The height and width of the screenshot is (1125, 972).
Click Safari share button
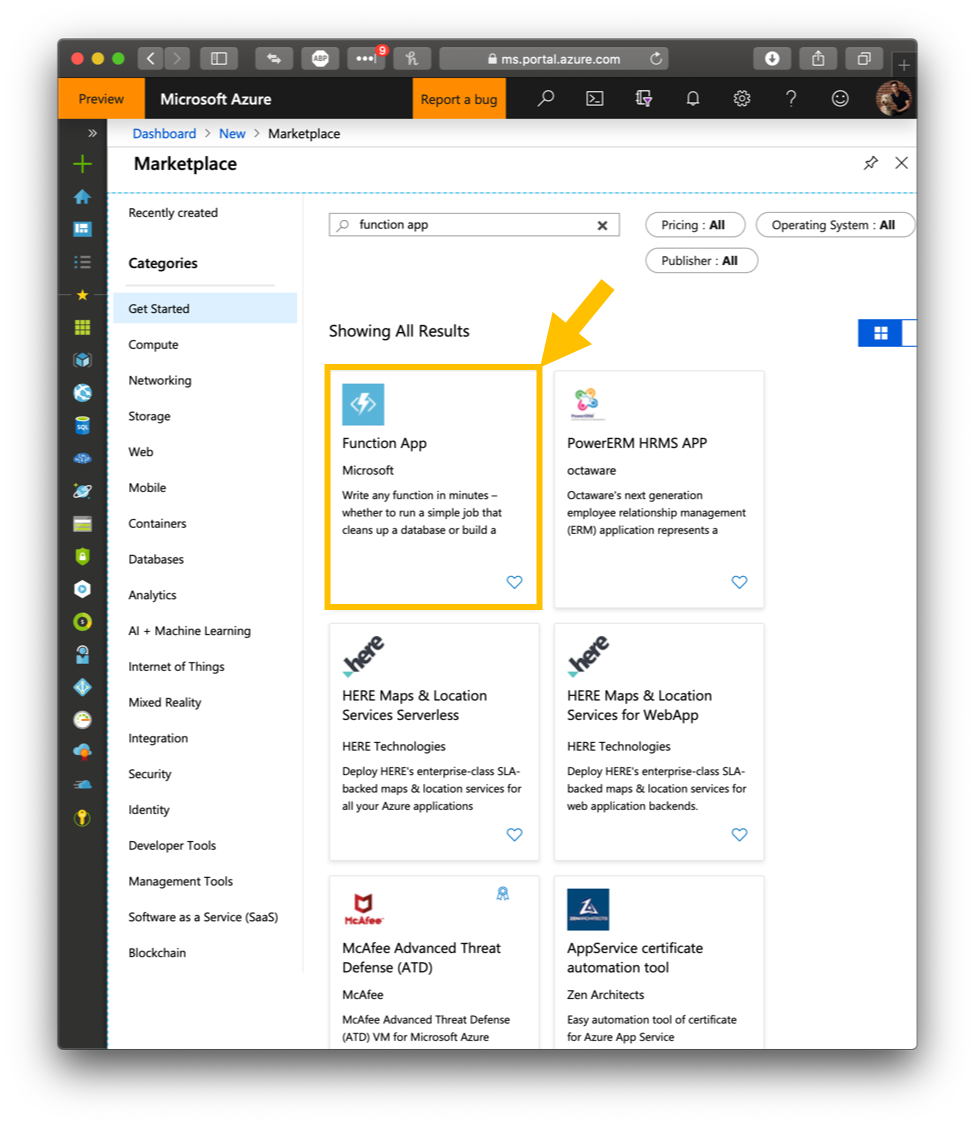coord(818,59)
